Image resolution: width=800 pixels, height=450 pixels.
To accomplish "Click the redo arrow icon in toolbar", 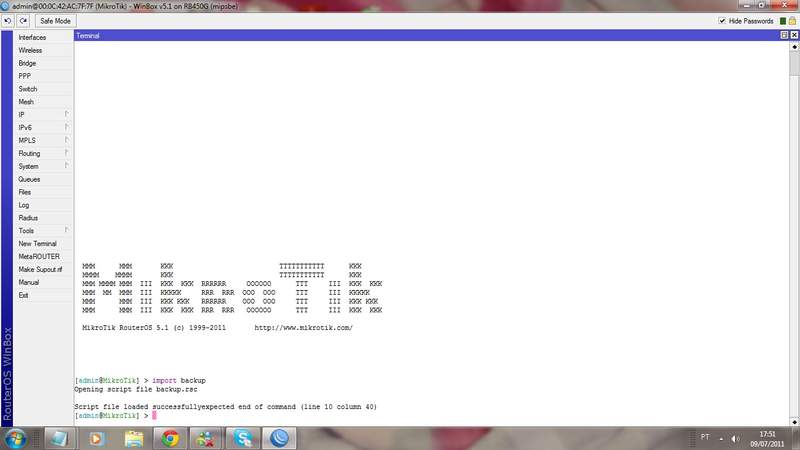I will (23, 21).
